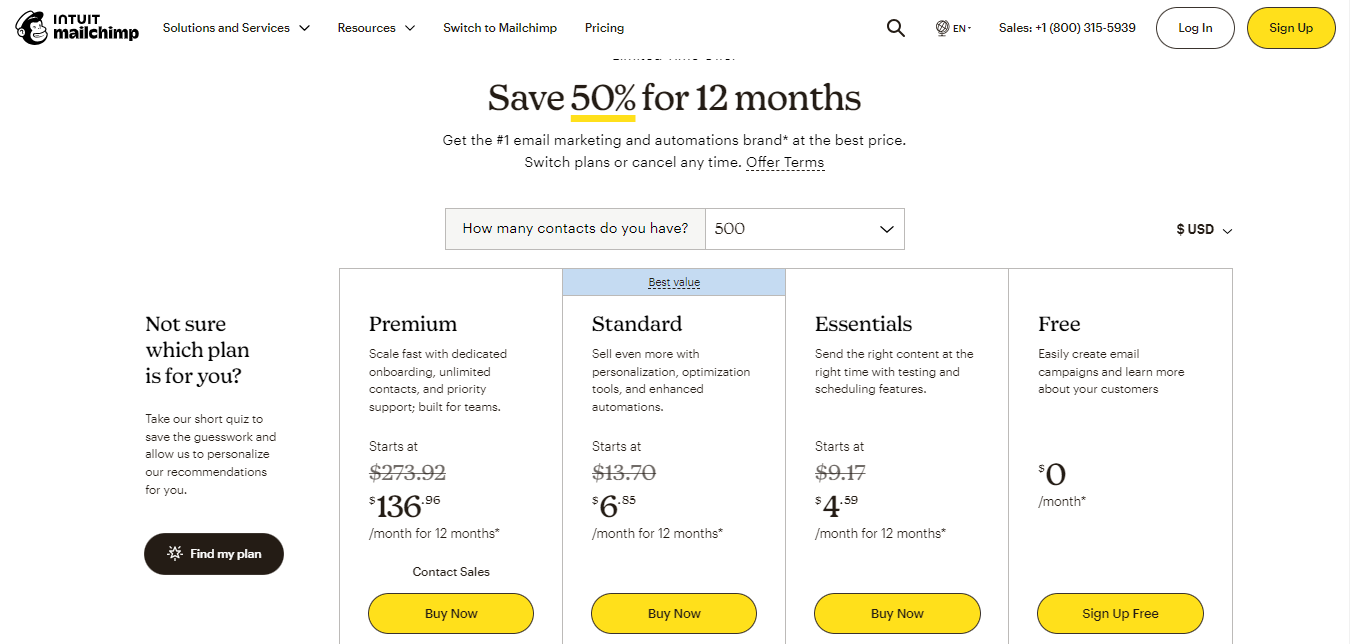Click Contact Sales in Premium column
Image resolution: width=1350 pixels, height=644 pixels.
[x=451, y=572]
